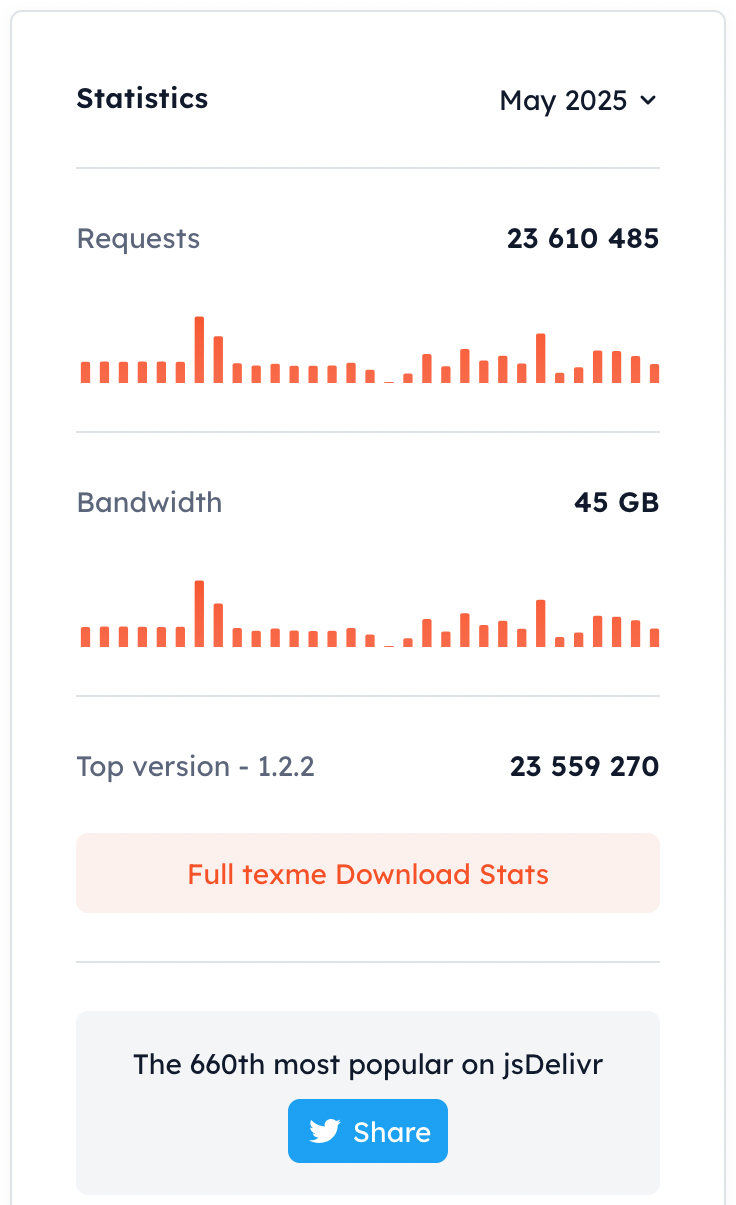This screenshot has height=1205, width=736.
Task: Click the Twitter bird icon
Action: (x=325, y=1131)
